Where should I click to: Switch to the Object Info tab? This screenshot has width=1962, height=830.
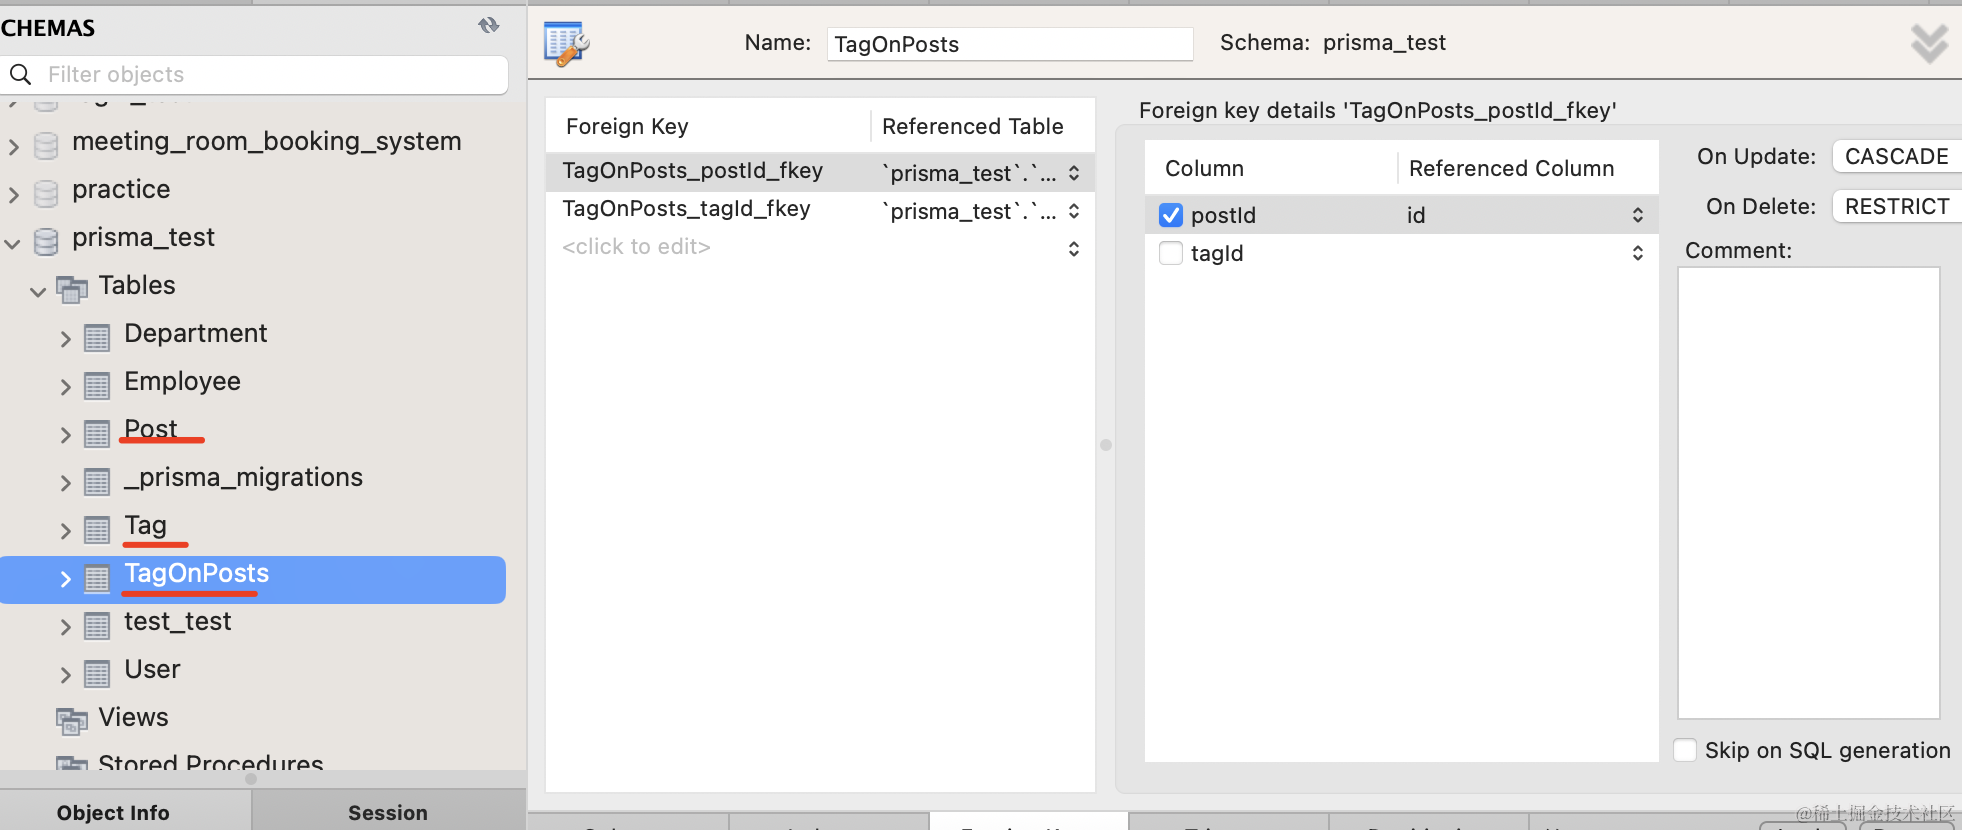click(x=113, y=813)
